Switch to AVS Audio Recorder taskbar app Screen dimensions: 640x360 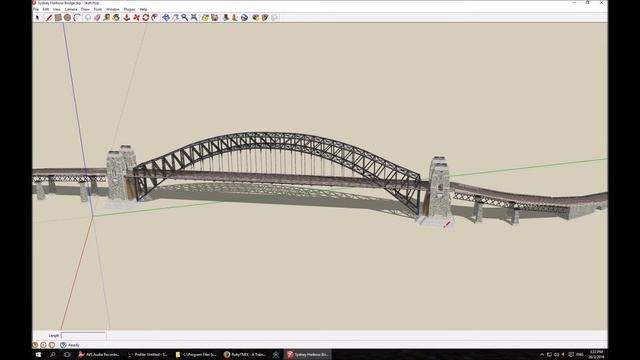(x=99, y=355)
